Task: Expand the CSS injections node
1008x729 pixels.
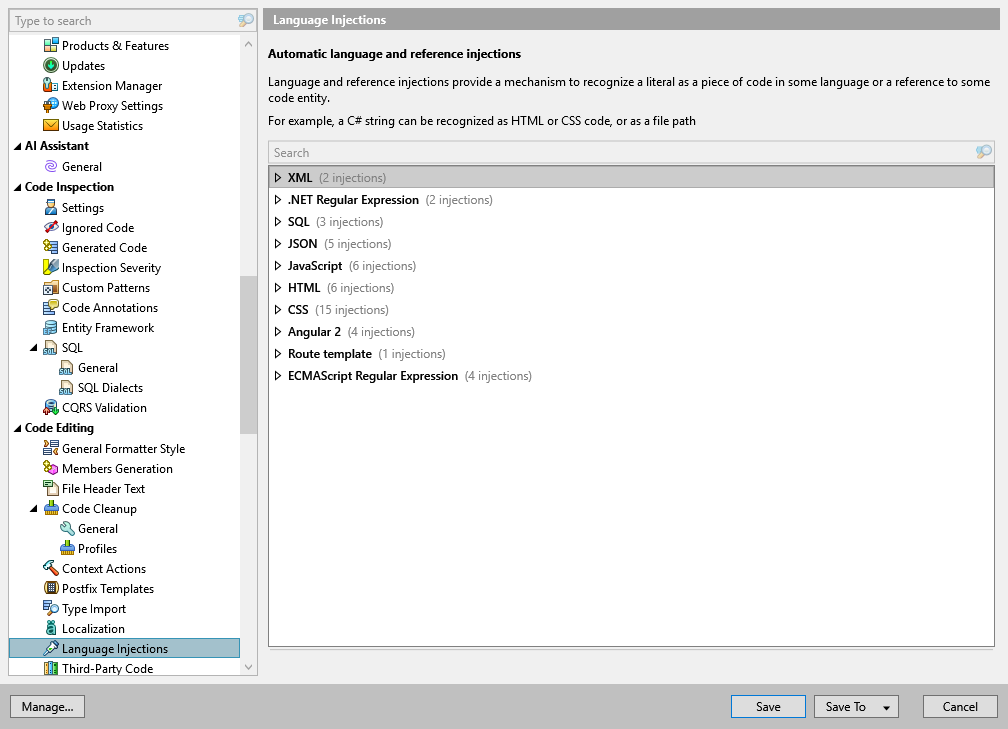Action: coord(278,310)
